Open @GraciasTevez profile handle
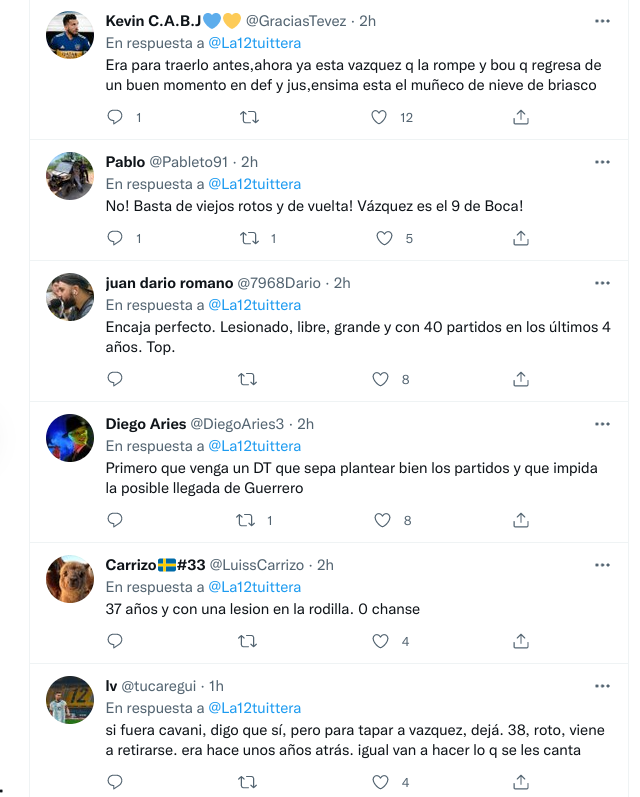 [x=296, y=20]
